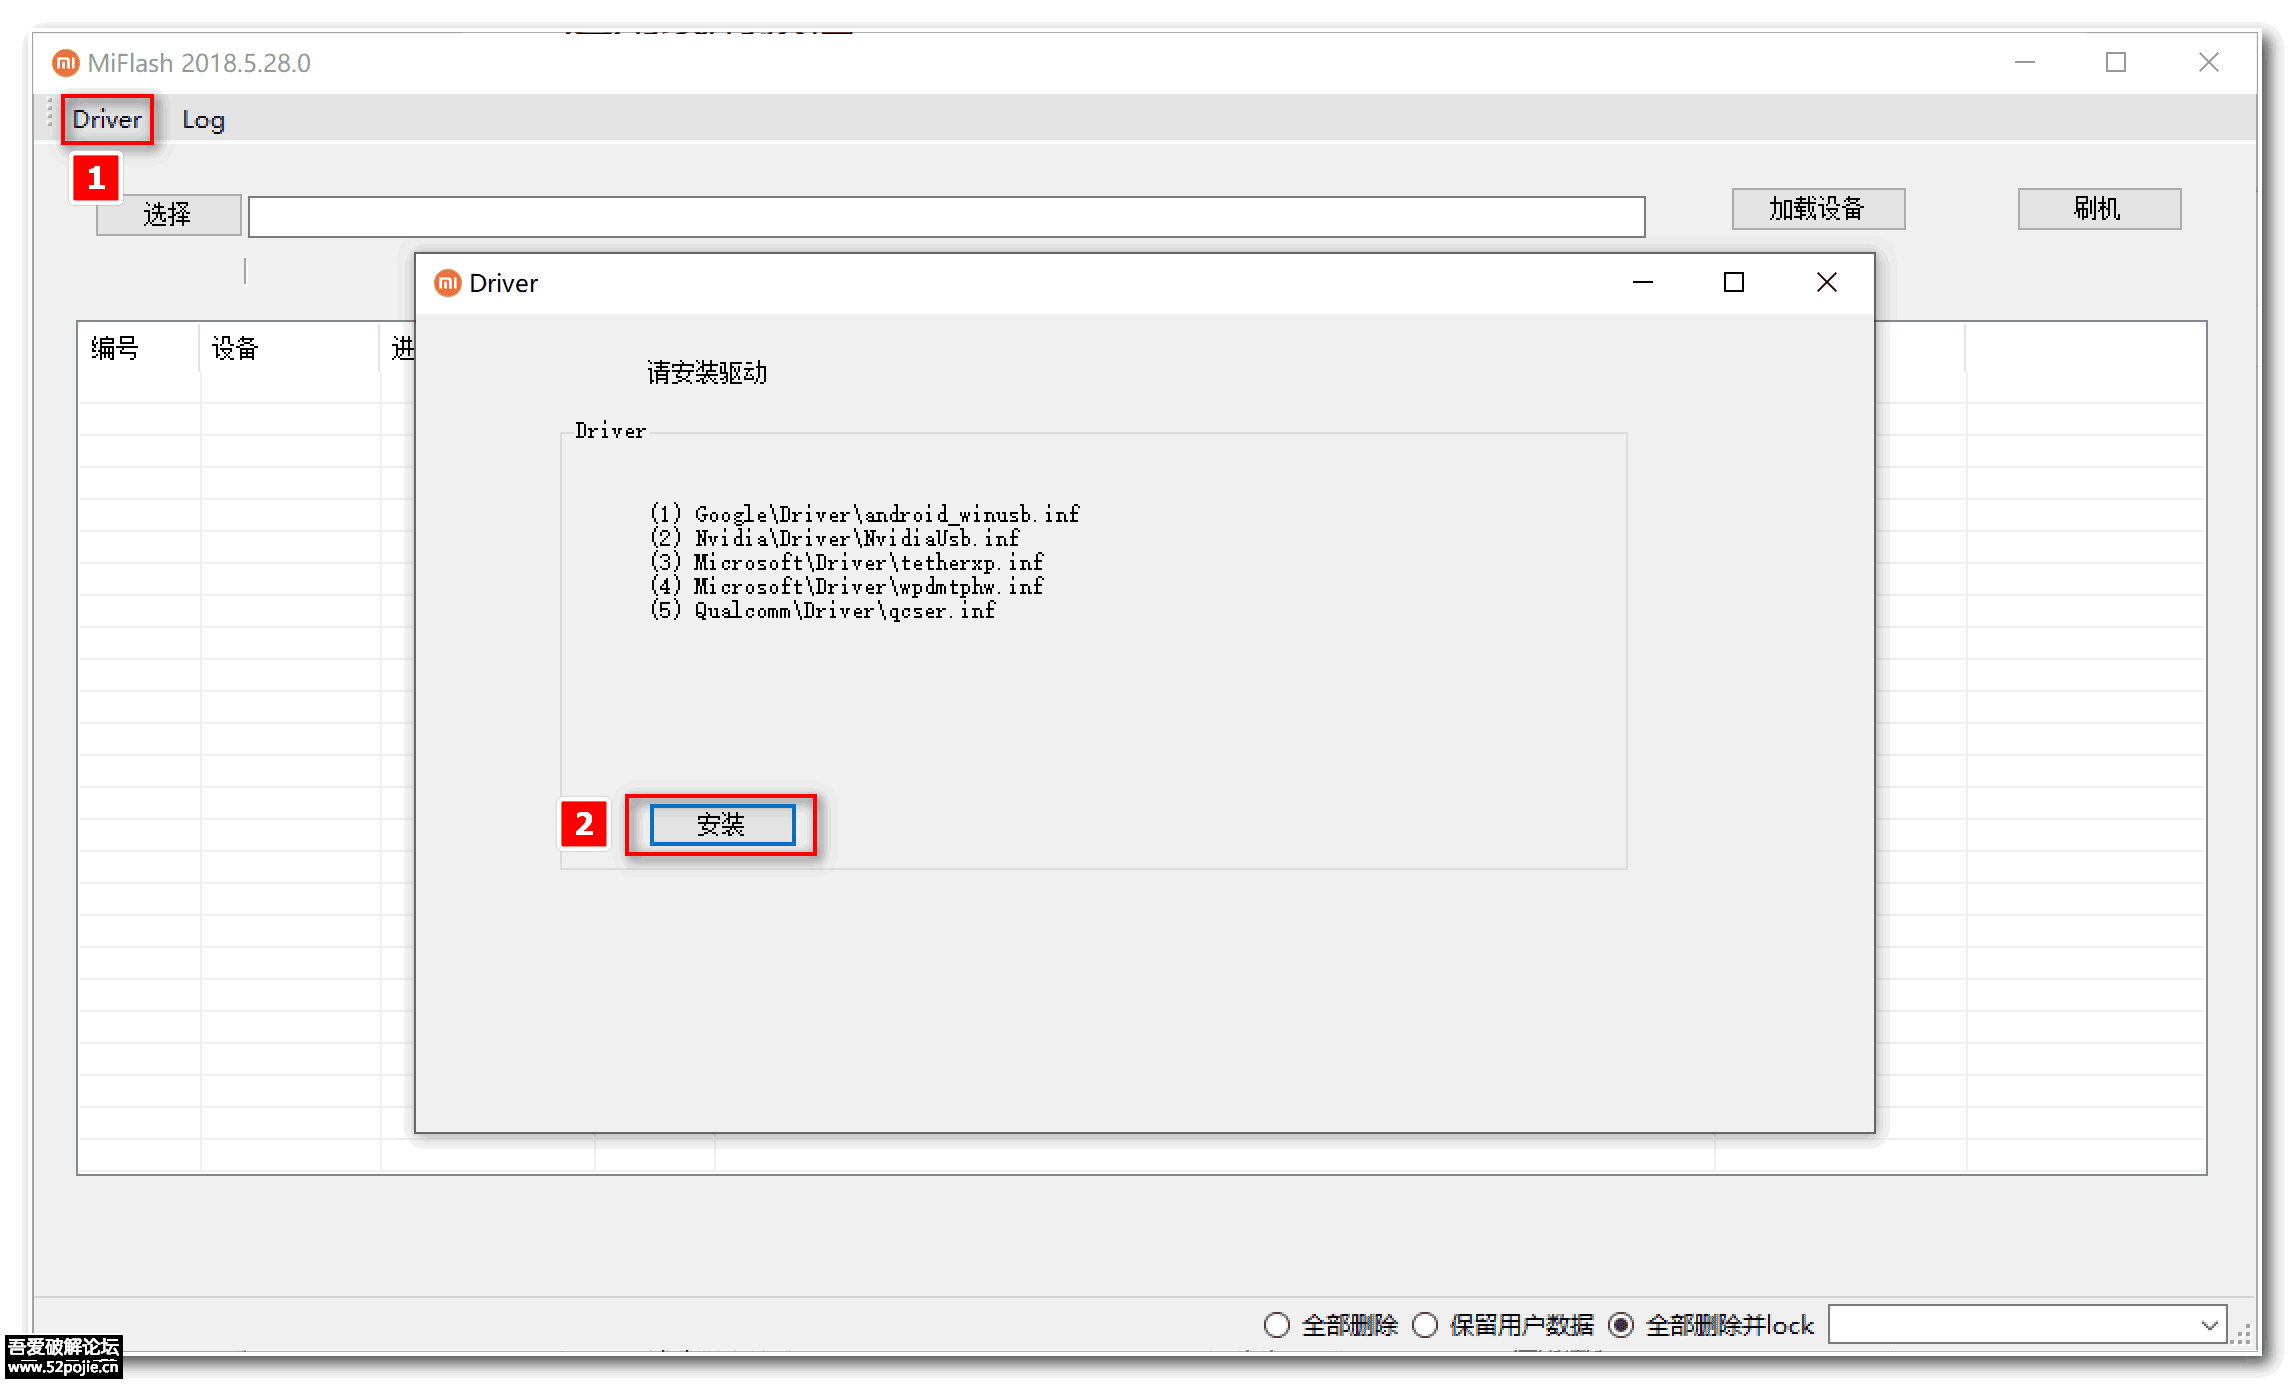Select the 全部删除 radio option
The height and width of the screenshot is (1384, 2290).
click(x=1277, y=1324)
